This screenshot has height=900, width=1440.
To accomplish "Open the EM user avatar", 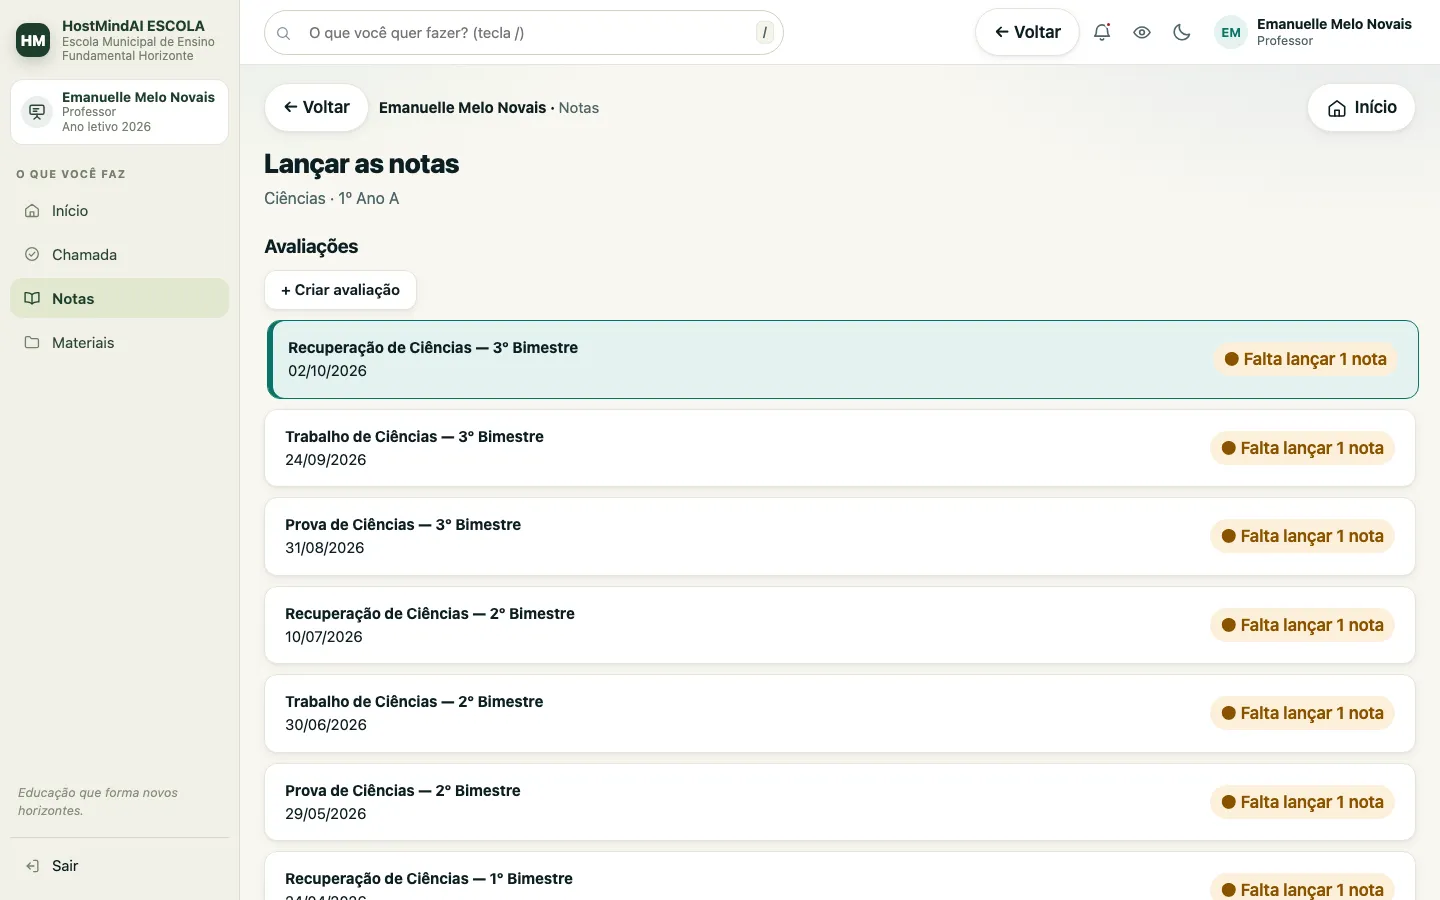I will click(1231, 32).
